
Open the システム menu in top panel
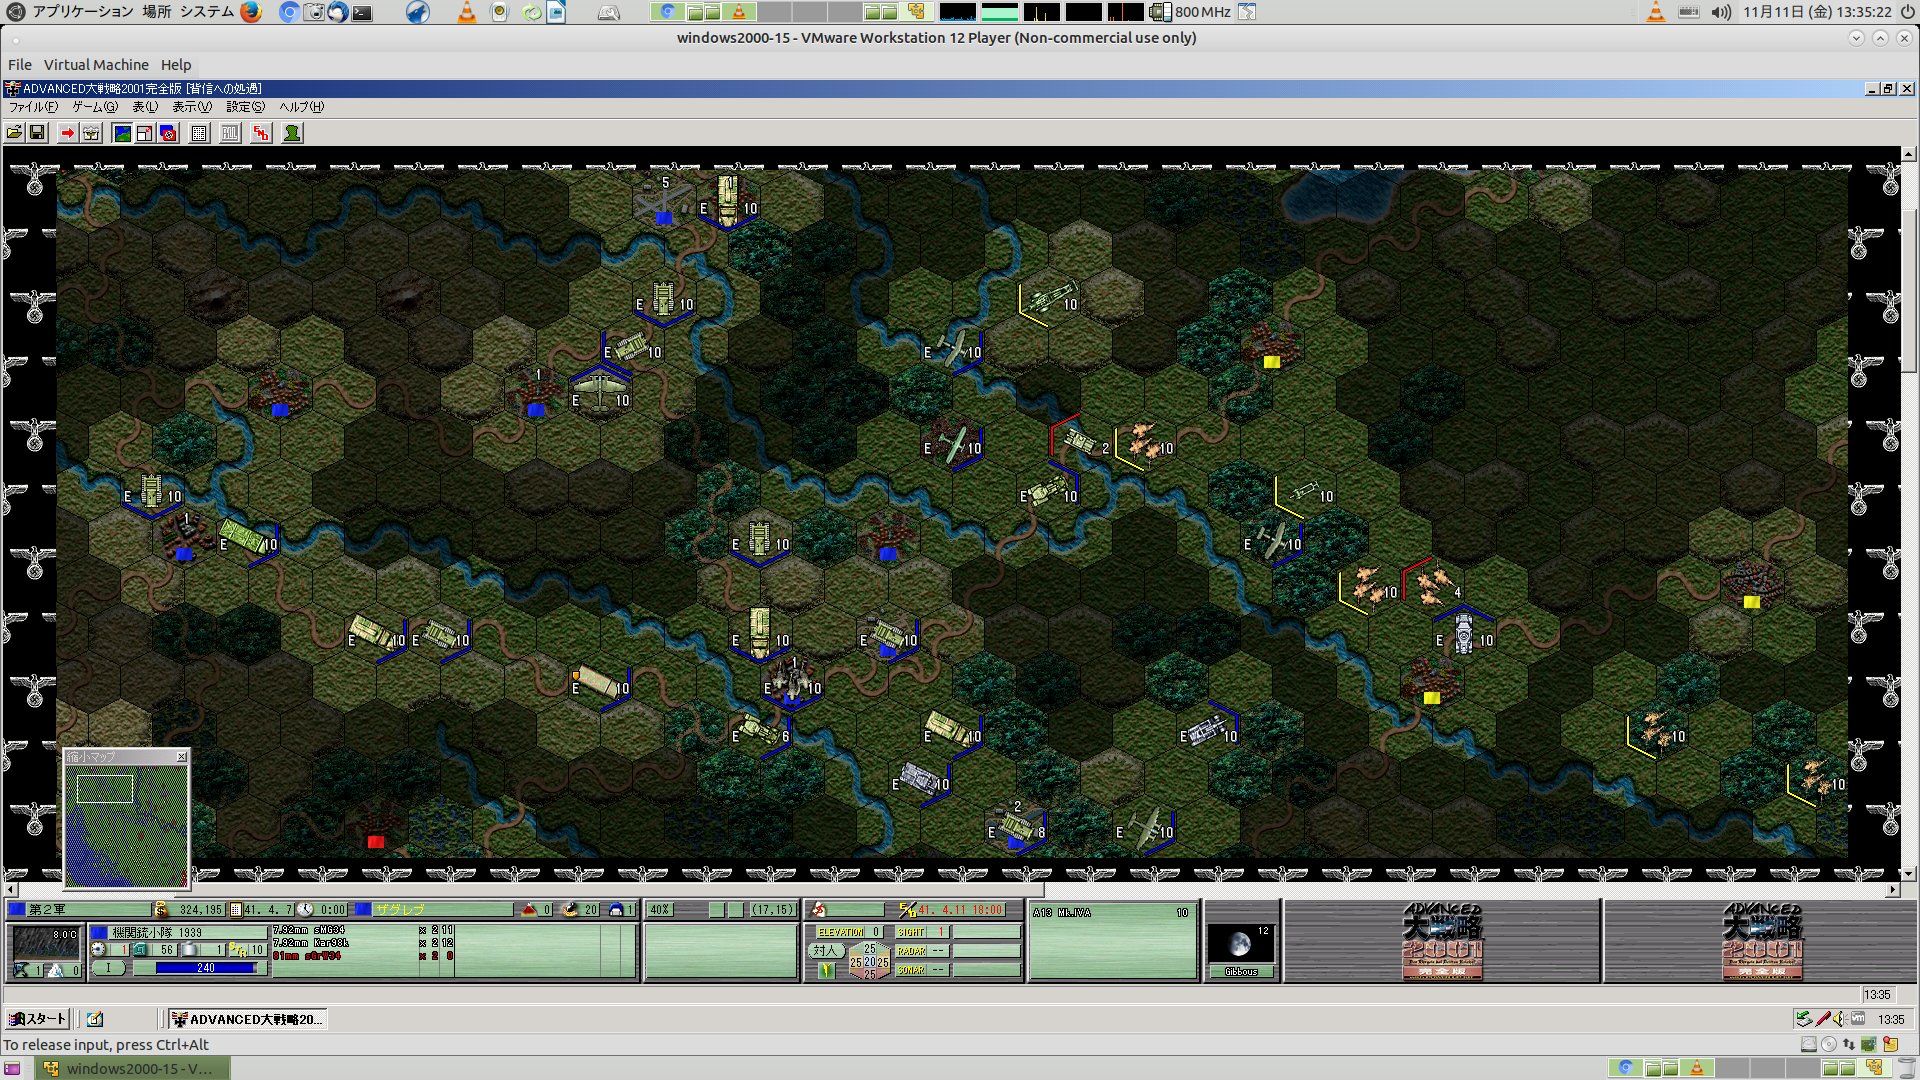[206, 12]
